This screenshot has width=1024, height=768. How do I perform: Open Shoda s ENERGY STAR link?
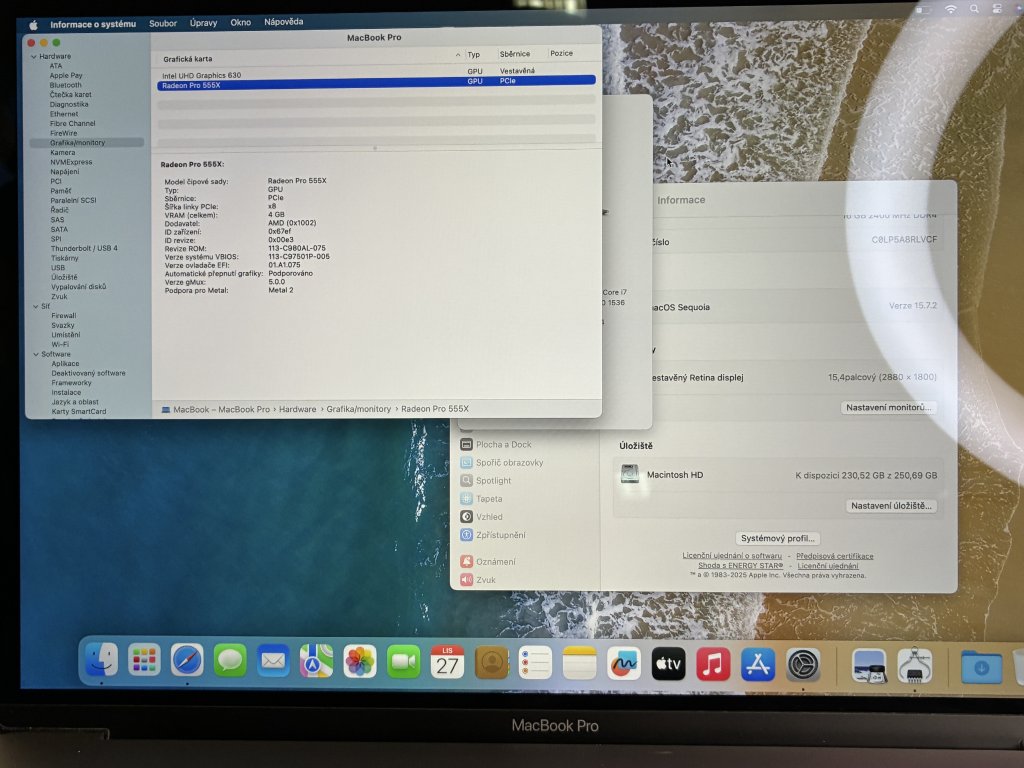740,566
